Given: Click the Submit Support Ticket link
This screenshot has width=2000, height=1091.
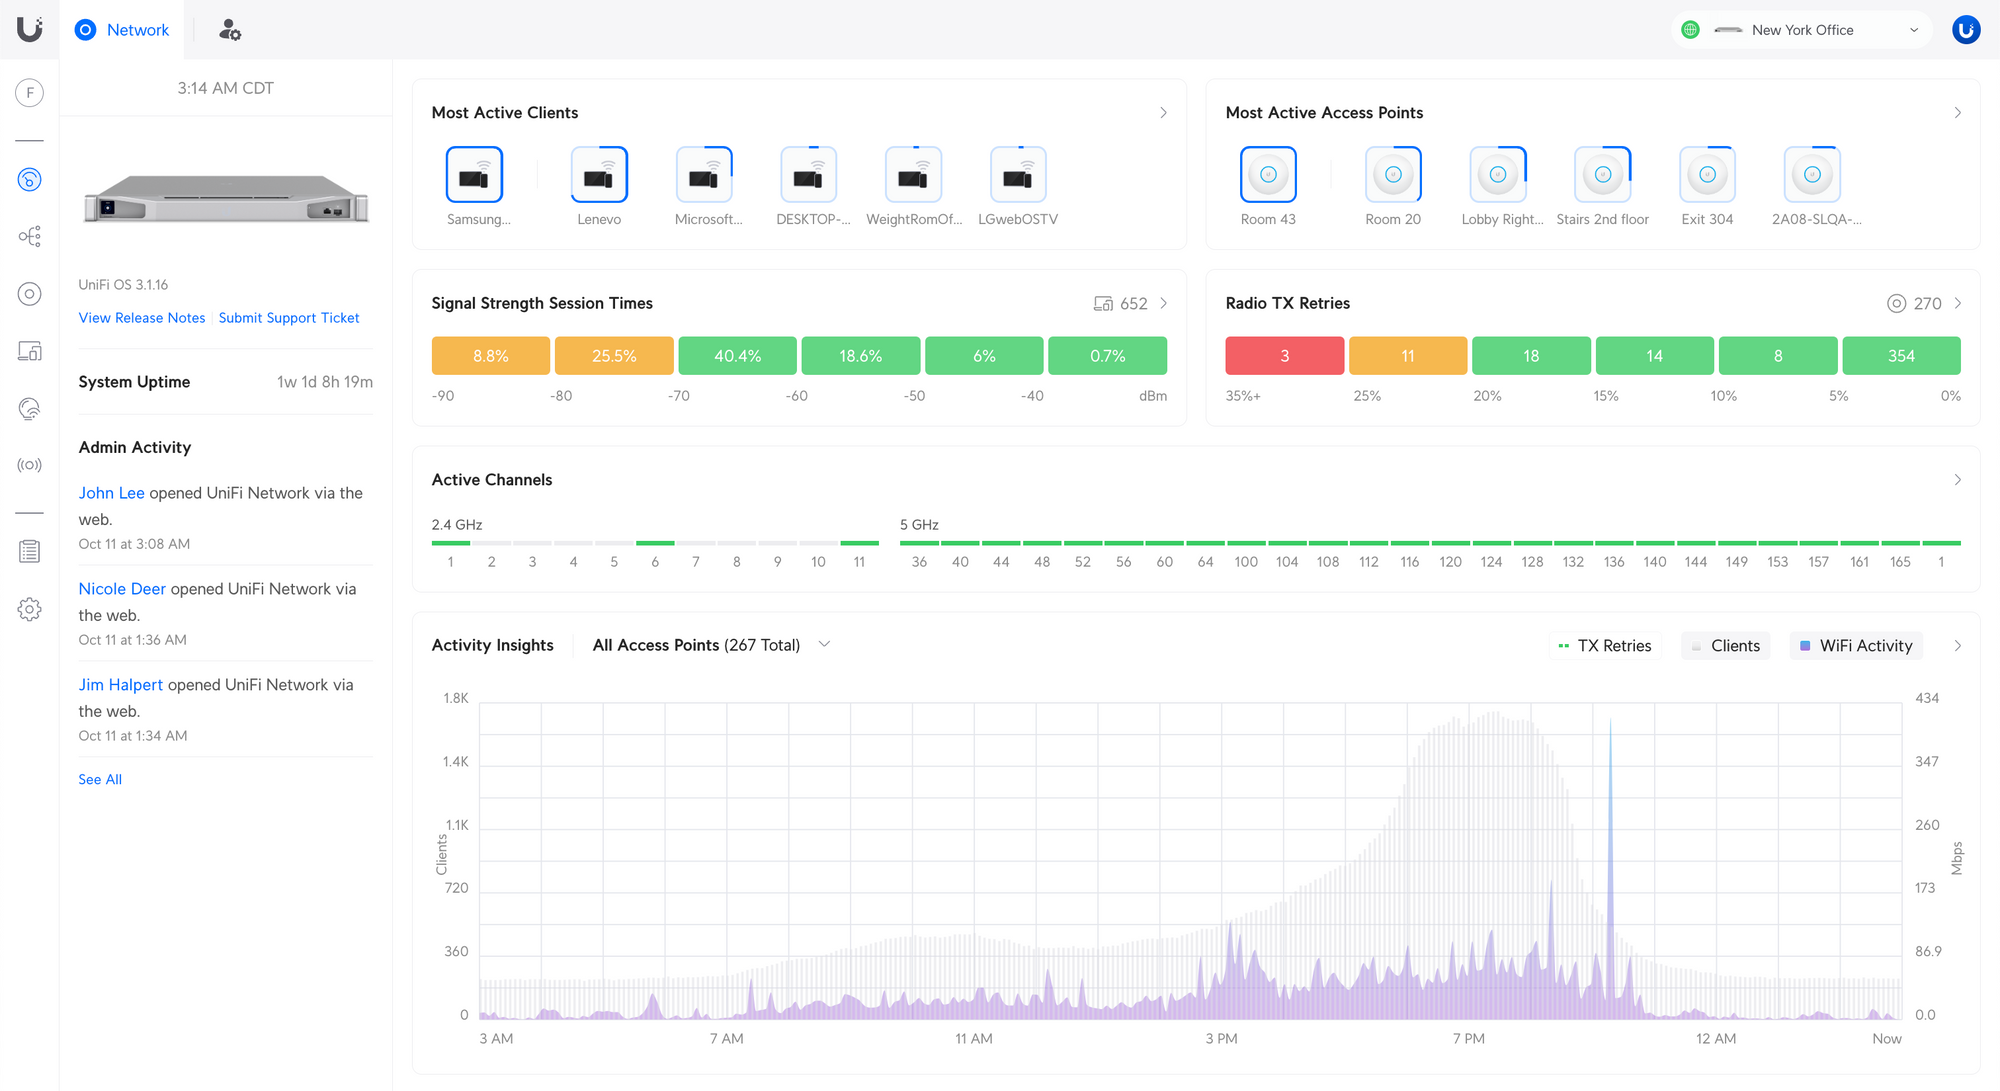Looking at the screenshot, I should click(x=289, y=316).
